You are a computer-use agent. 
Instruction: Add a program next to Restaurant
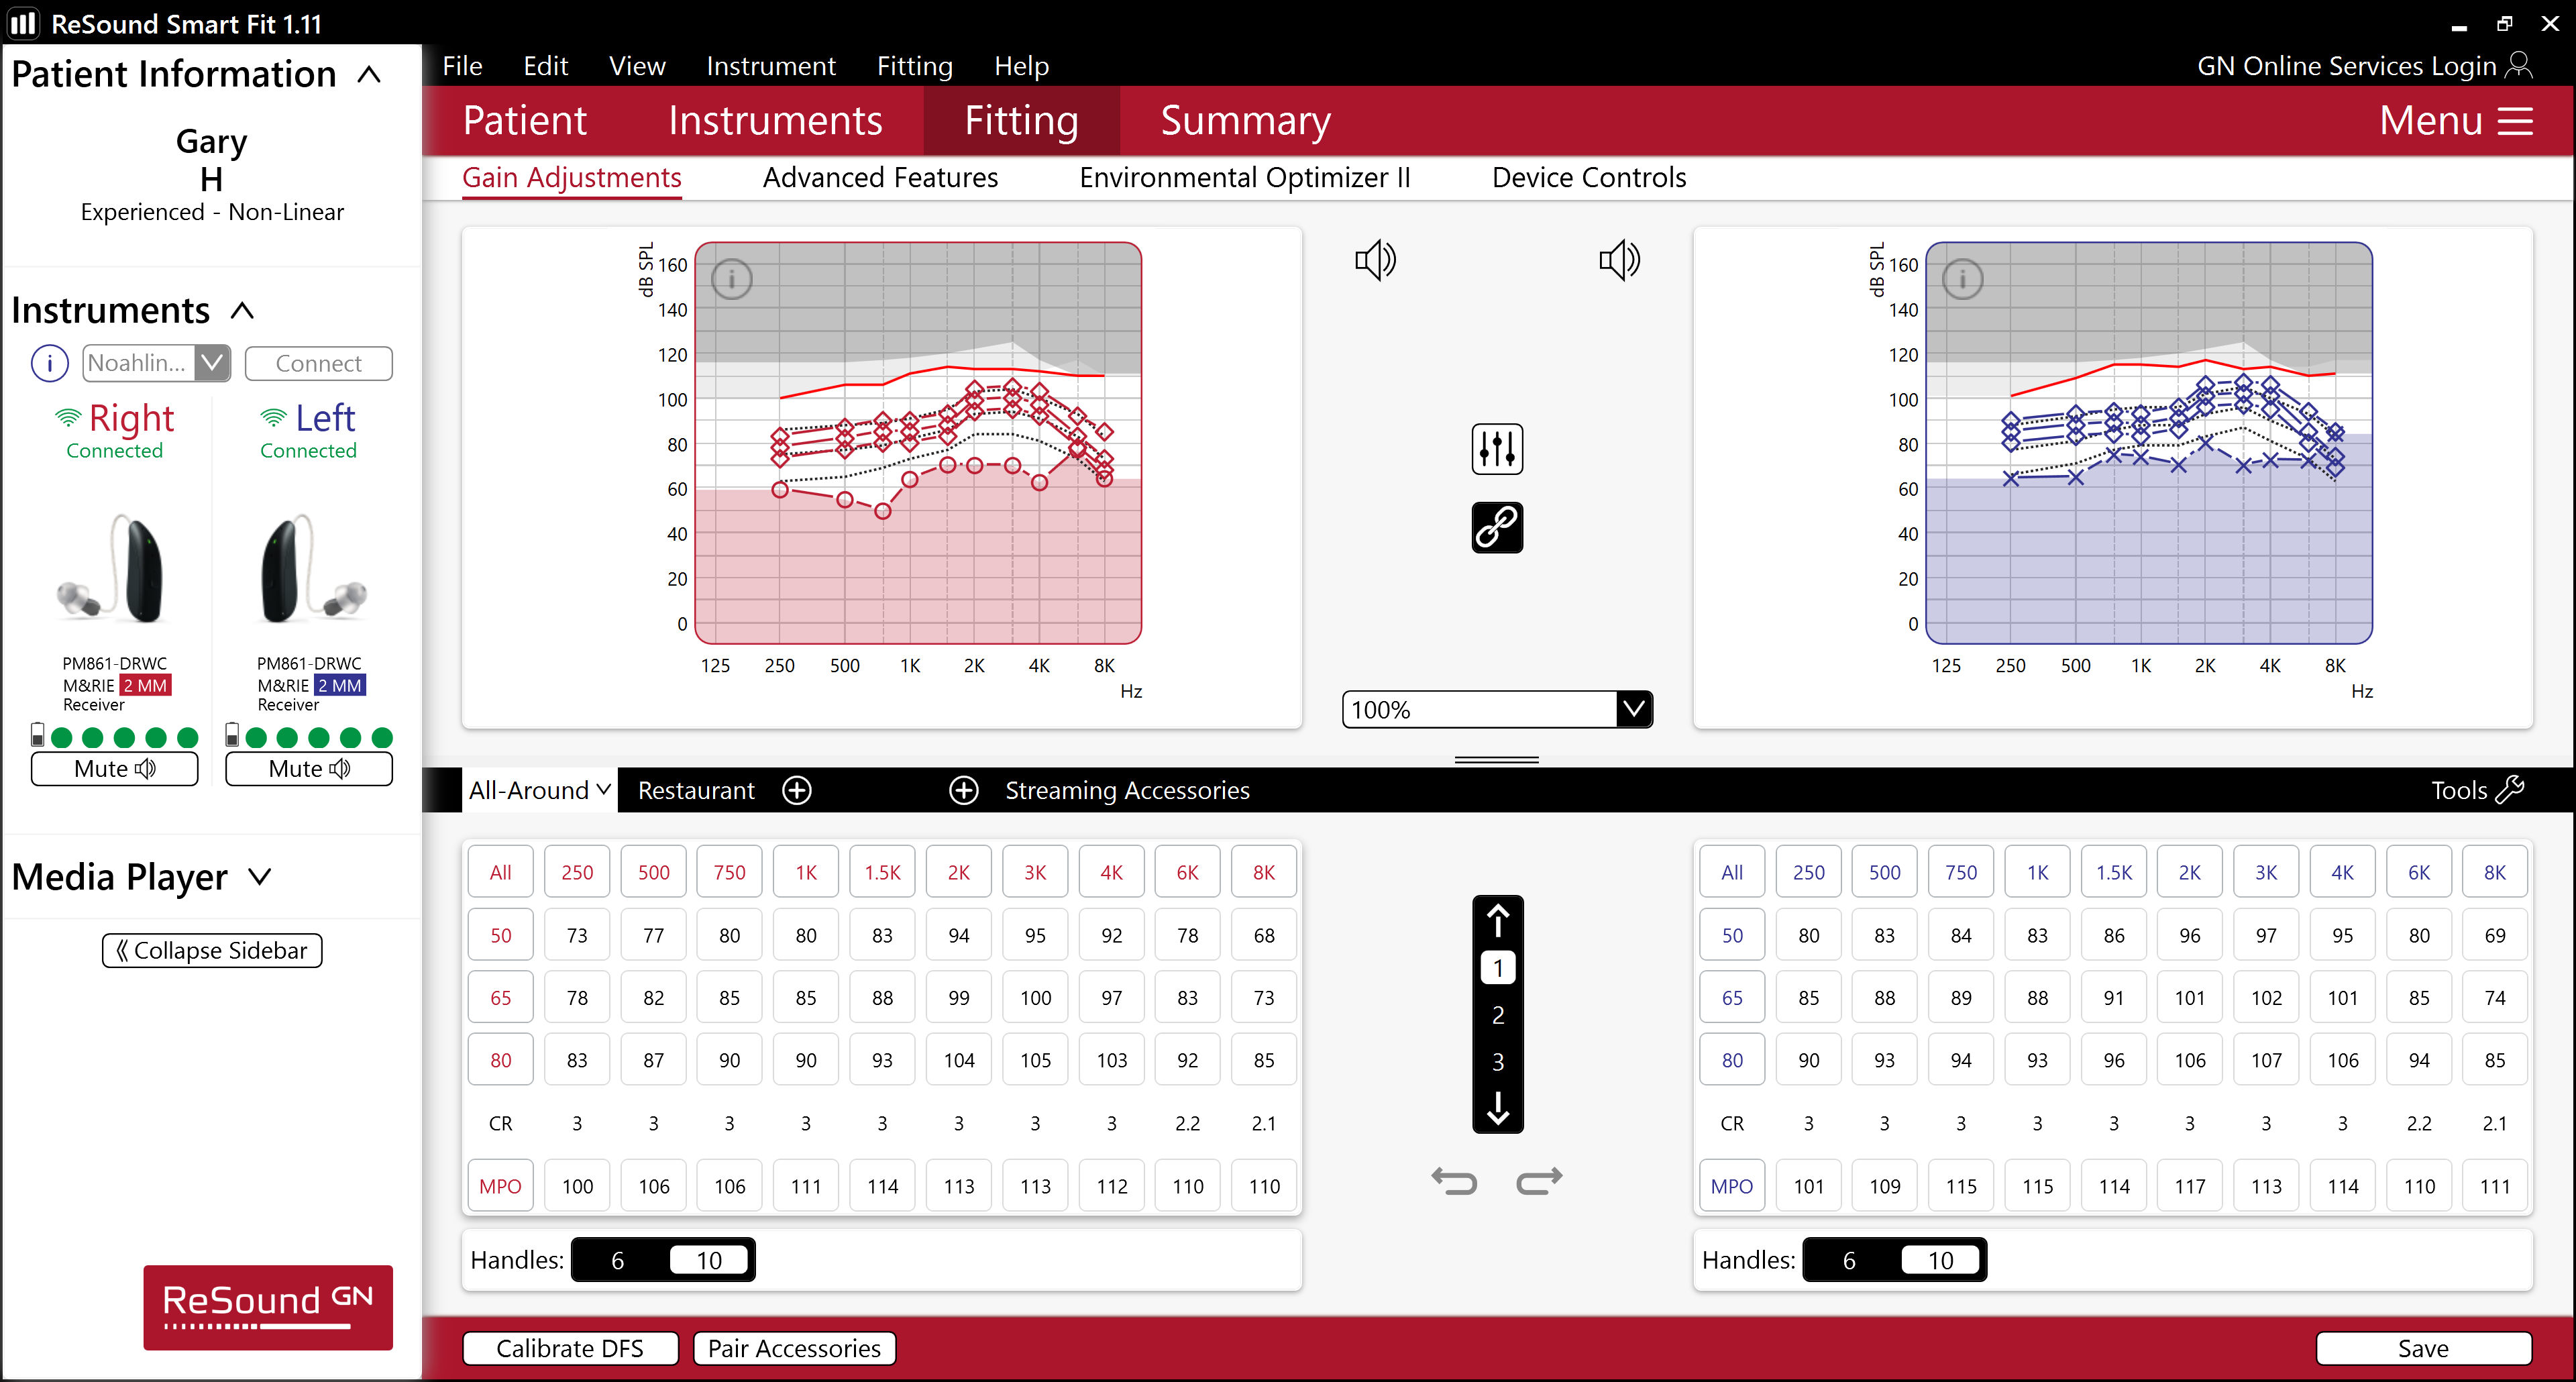(797, 790)
